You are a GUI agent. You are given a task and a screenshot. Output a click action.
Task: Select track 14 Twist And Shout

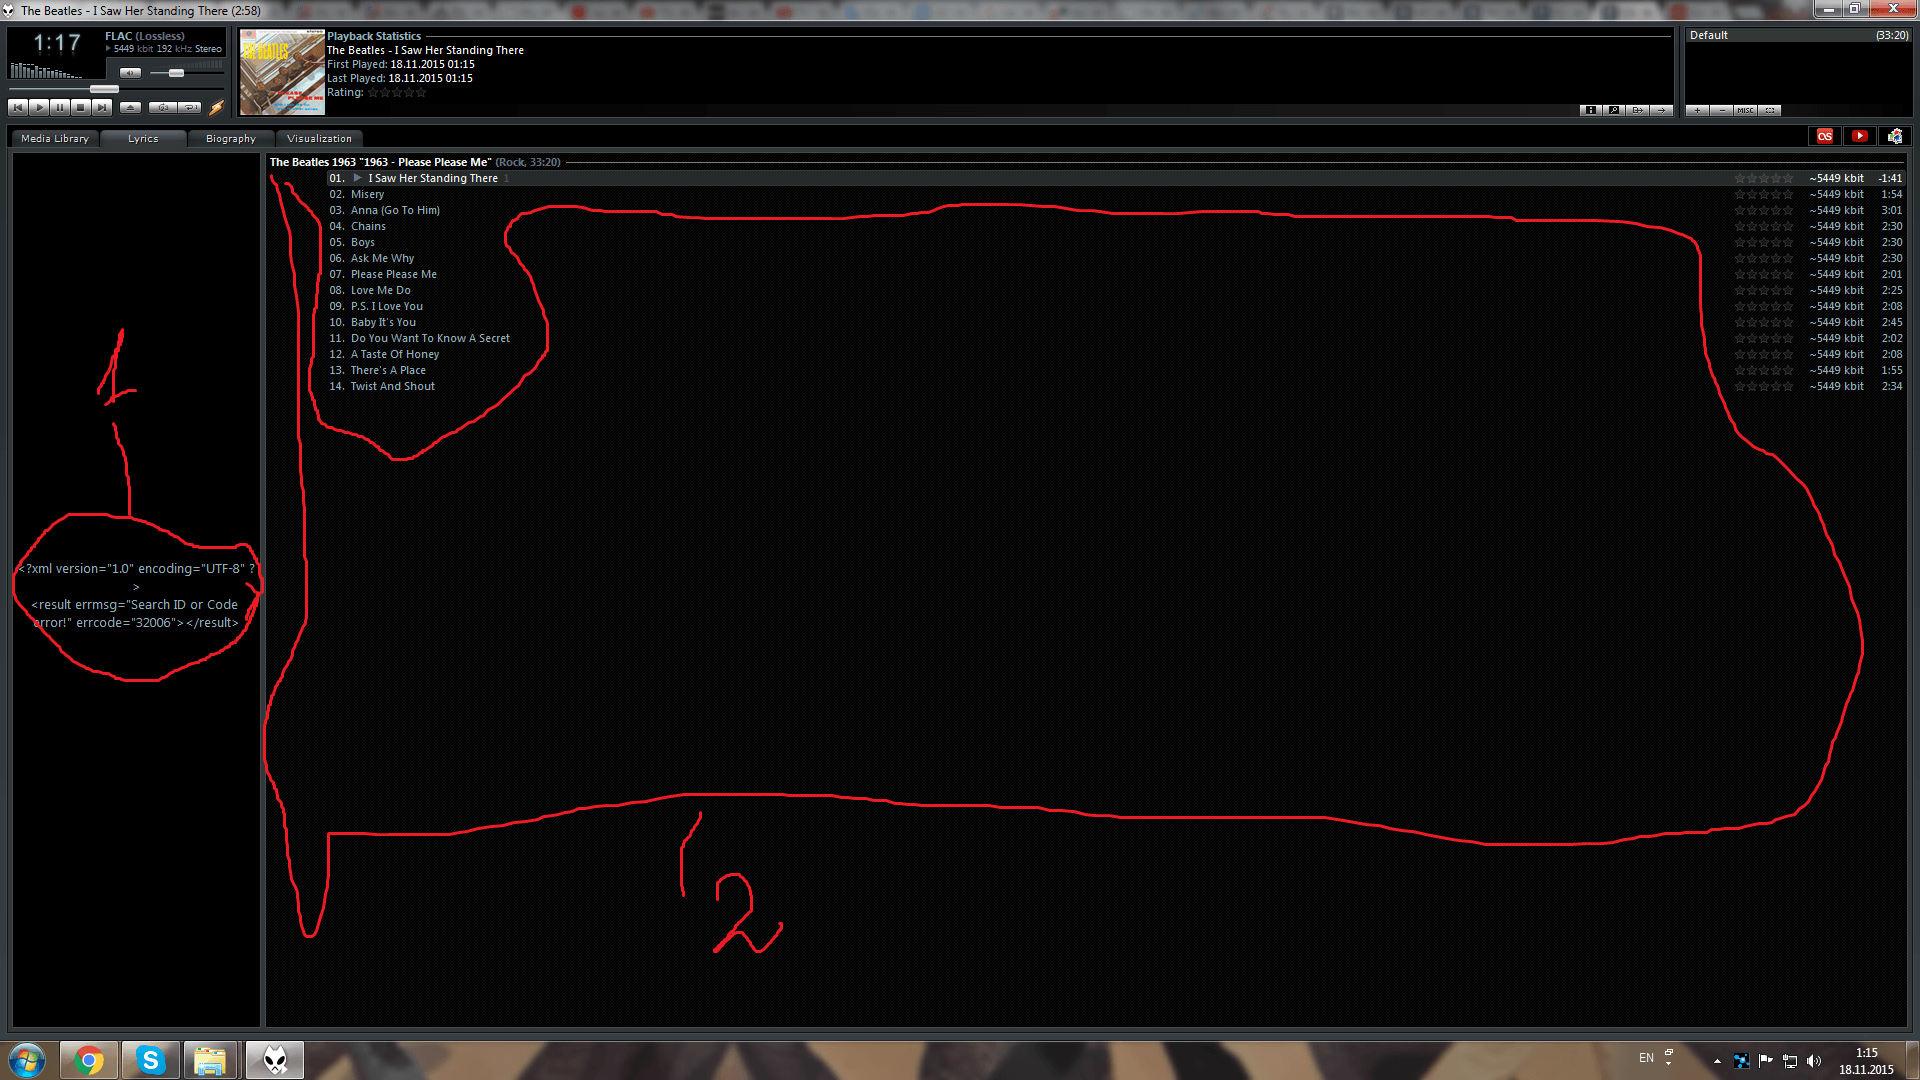pos(392,386)
